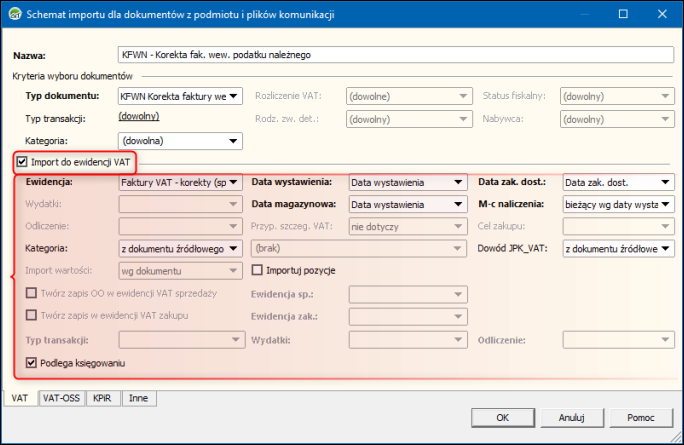Open the Rozliczenie VAT (dowolne) dropdown
The width and height of the screenshot is (684, 445).
[409, 96]
